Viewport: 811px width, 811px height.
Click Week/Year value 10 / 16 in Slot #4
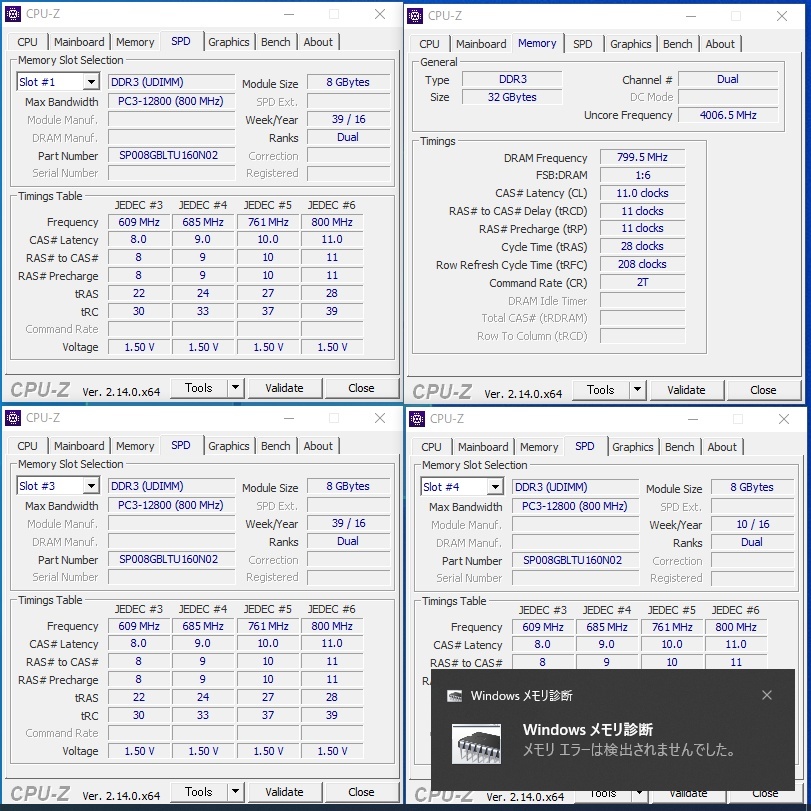[753, 524]
